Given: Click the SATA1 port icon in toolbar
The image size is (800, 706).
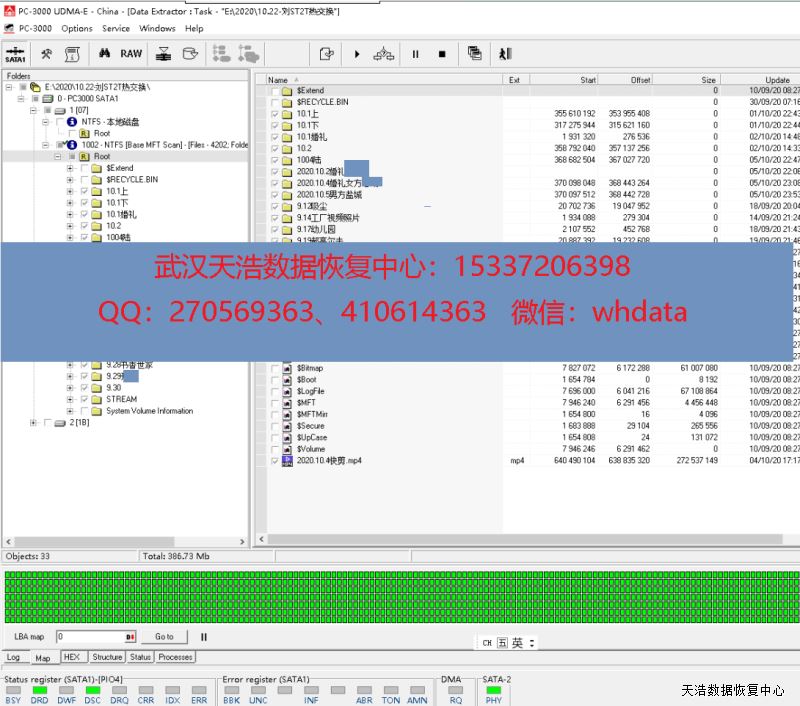Looking at the screenshot, I should [16, 54].
